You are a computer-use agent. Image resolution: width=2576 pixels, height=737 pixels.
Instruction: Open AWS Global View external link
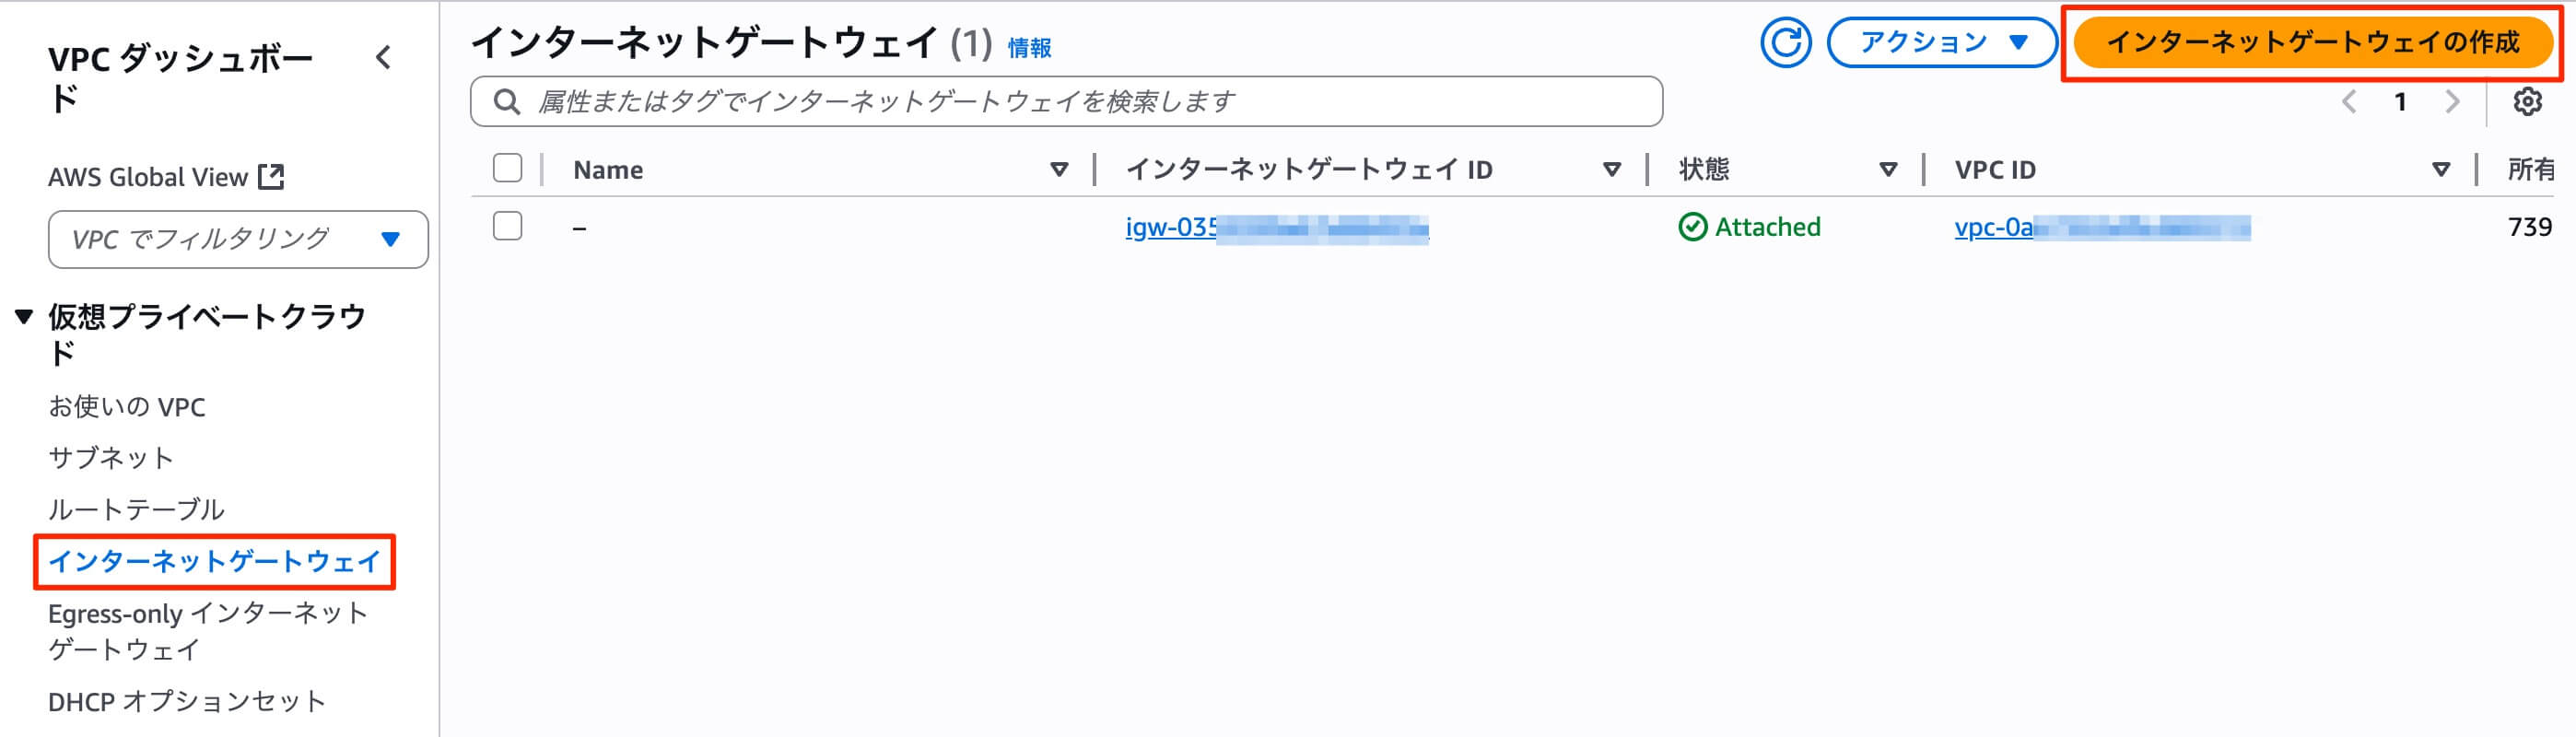pos(166,177)
